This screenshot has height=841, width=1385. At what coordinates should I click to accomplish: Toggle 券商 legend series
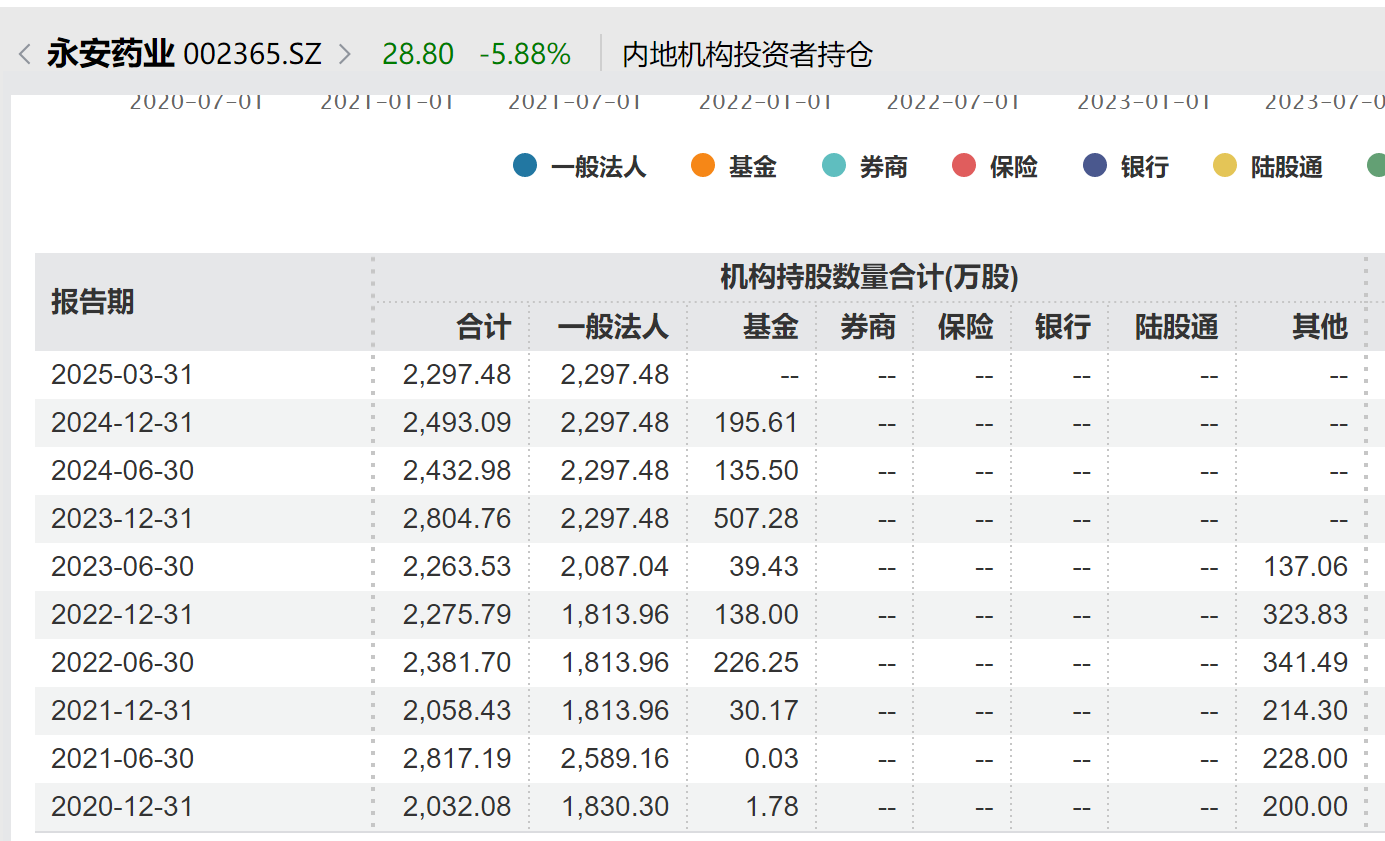pyautogui.click(x=865, y=166)
